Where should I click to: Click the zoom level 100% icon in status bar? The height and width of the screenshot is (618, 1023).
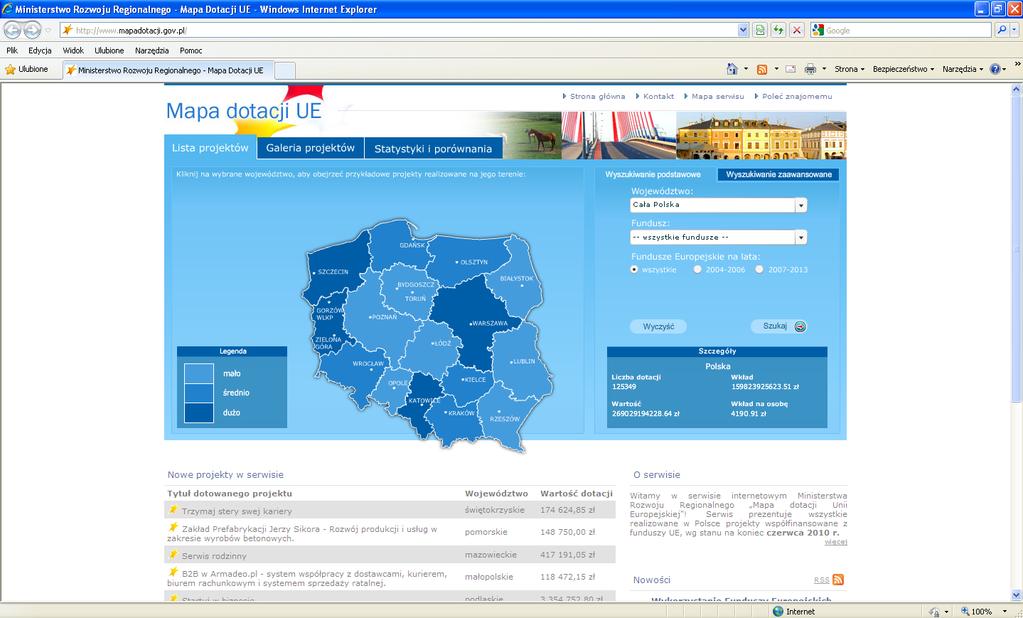966,611
